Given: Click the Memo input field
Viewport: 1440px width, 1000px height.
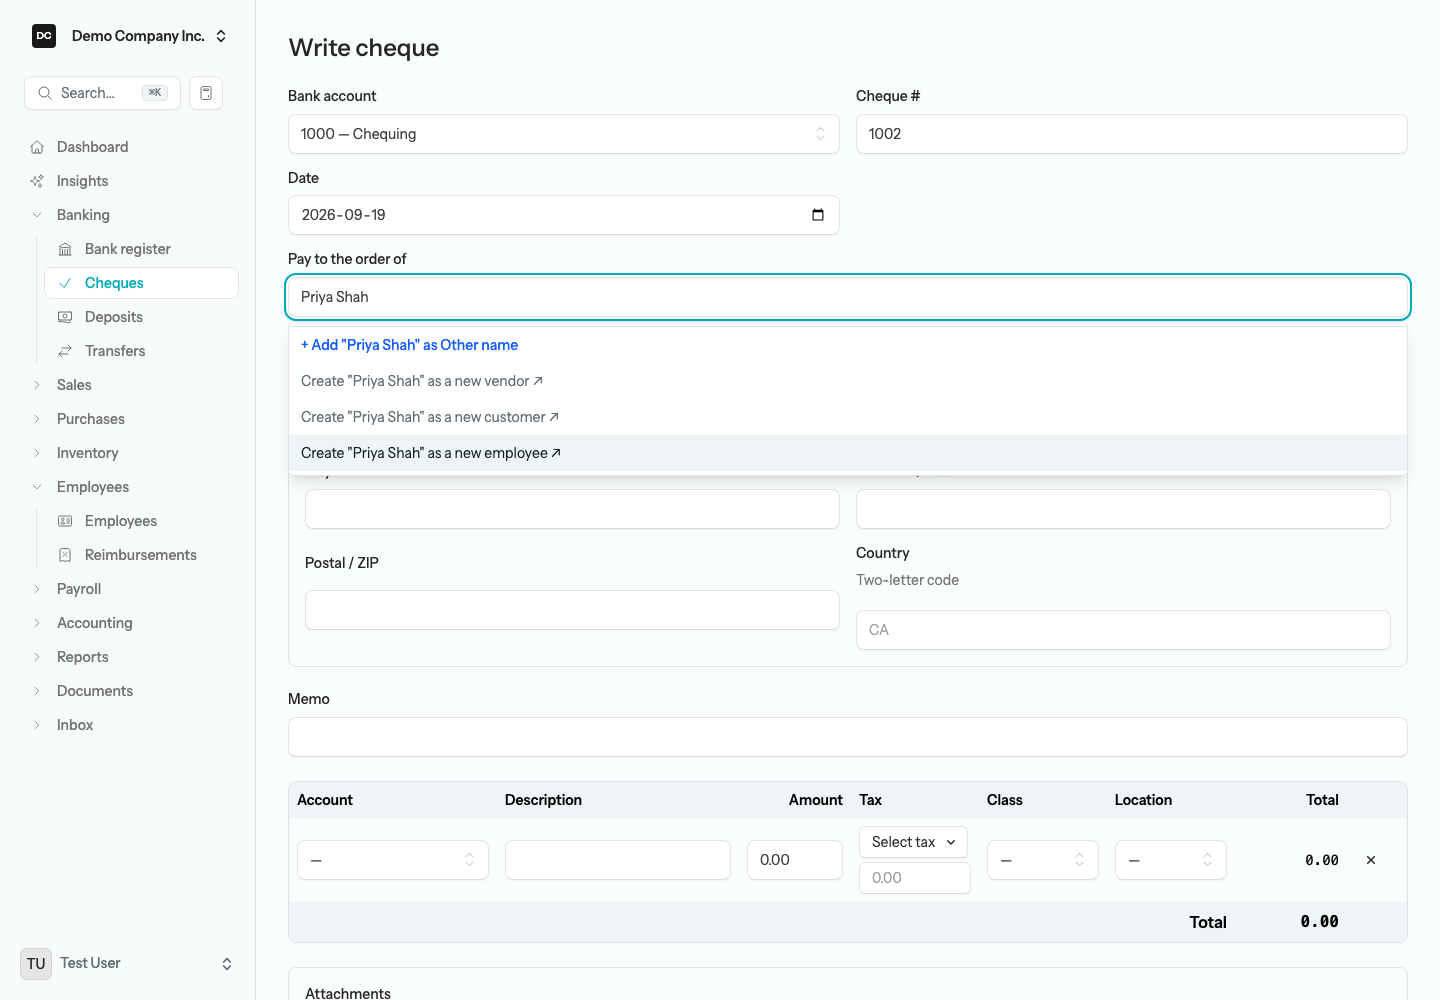Looking at the screenshot, I should 848,737.
